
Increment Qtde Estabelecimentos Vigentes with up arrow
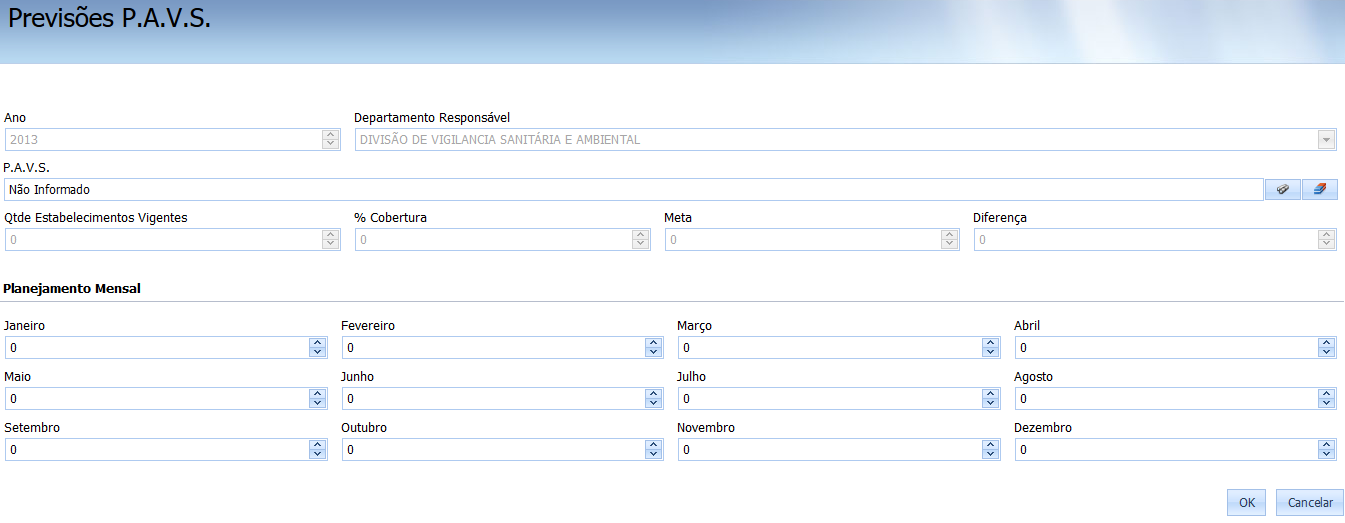[331, 235]
